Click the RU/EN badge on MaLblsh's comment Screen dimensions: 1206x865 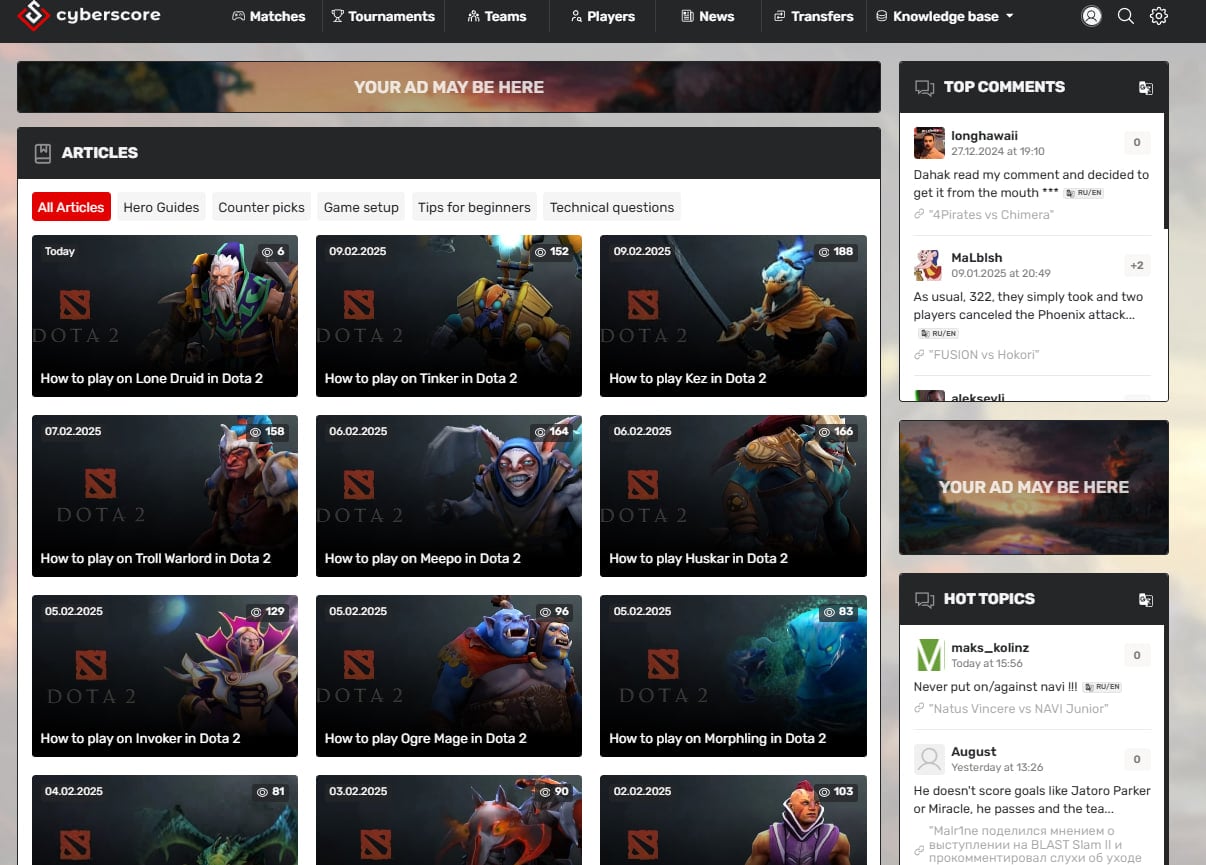tap(938, 333)
